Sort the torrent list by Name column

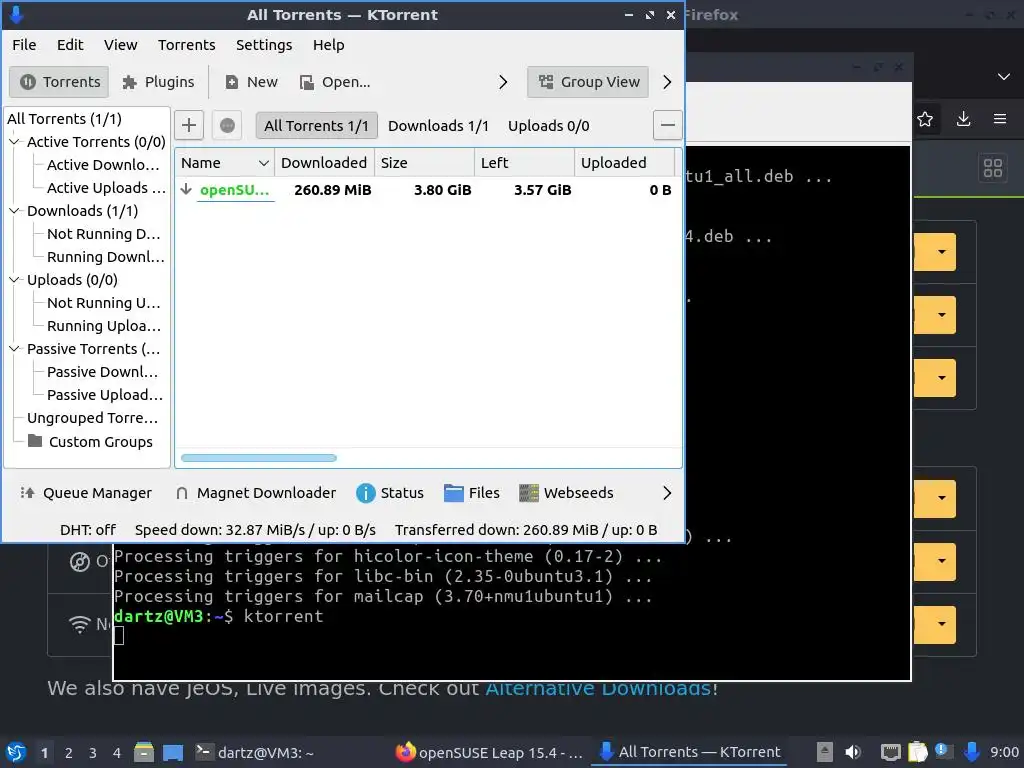click(x=225, y=163)
